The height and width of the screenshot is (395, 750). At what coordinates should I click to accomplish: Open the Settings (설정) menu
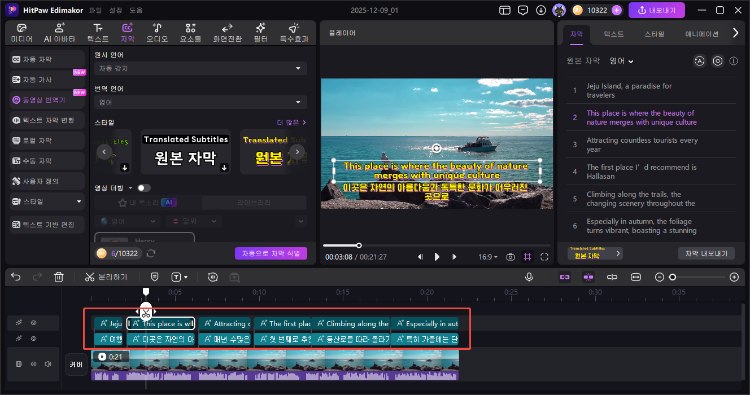point(115,10)
